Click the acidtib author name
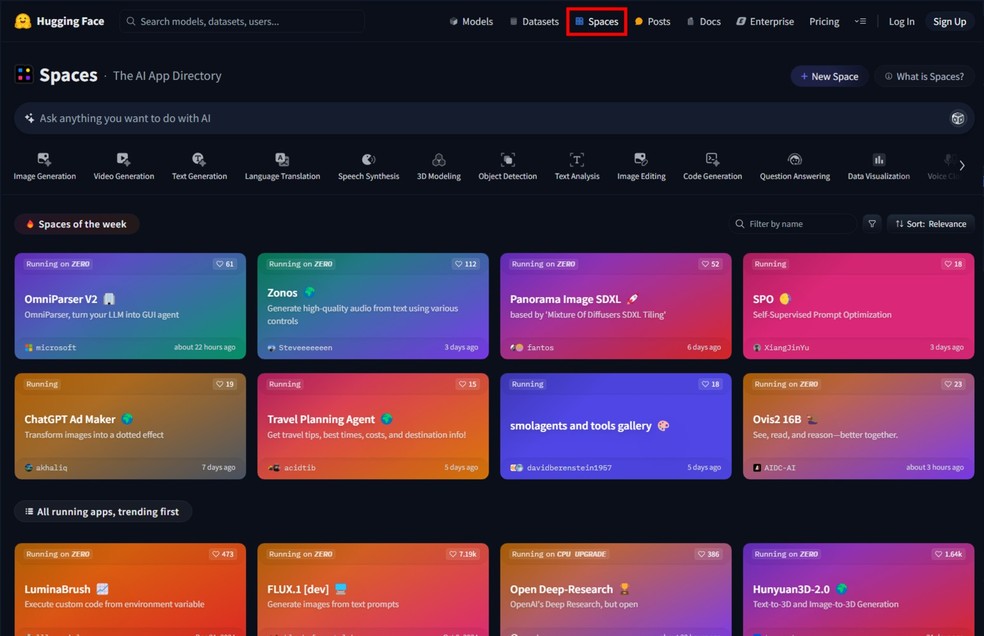 point(300,467)
